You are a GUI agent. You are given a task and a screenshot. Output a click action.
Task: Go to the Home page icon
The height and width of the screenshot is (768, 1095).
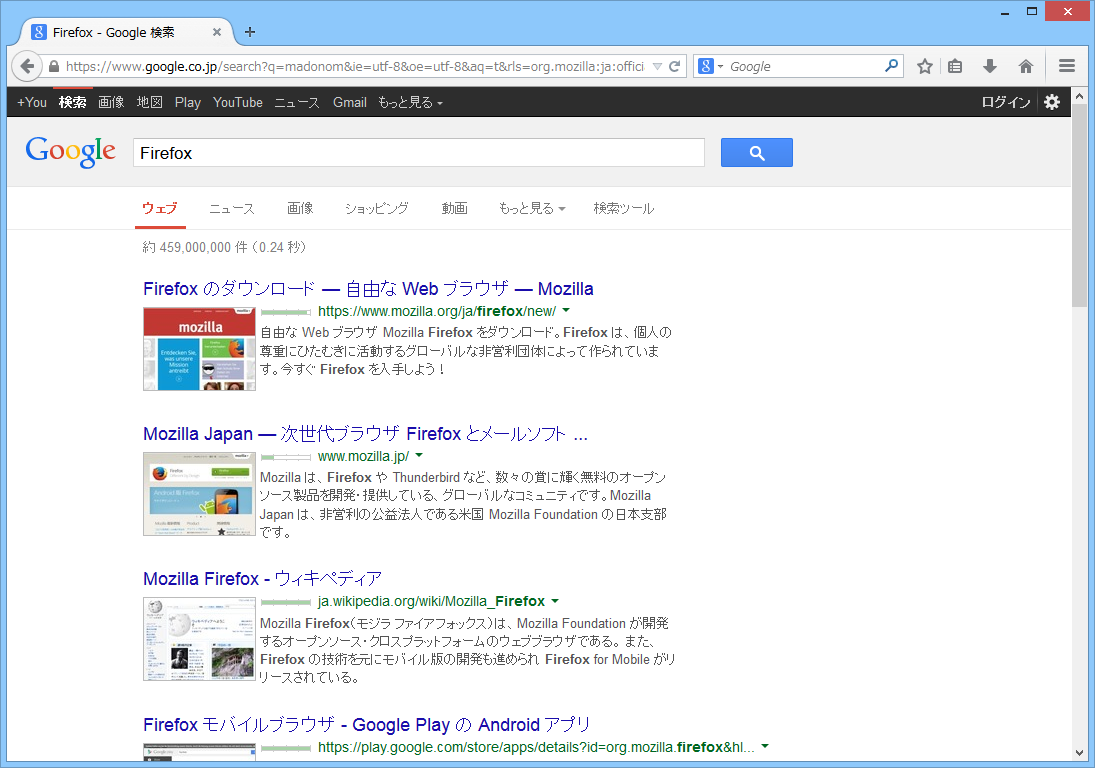pyautogui.click(x=1025, y=66)
